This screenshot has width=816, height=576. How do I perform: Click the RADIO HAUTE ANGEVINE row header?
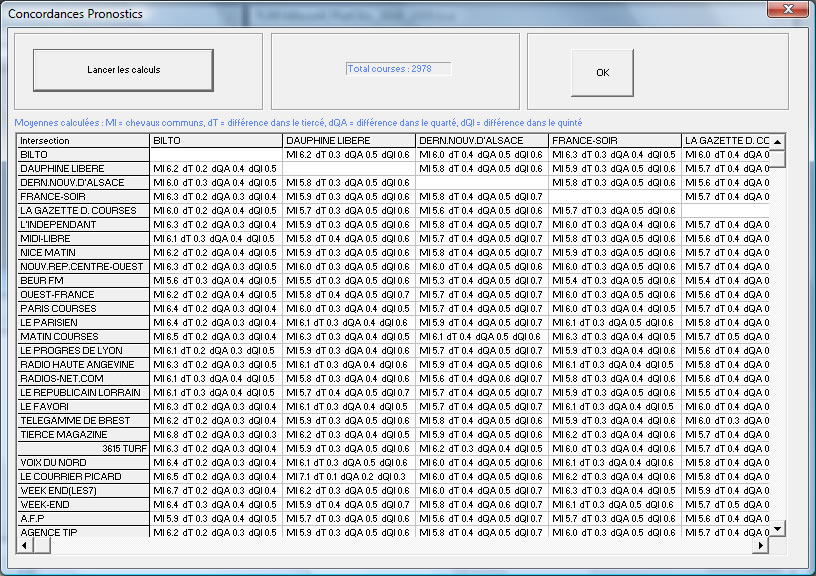coord(83,365)
